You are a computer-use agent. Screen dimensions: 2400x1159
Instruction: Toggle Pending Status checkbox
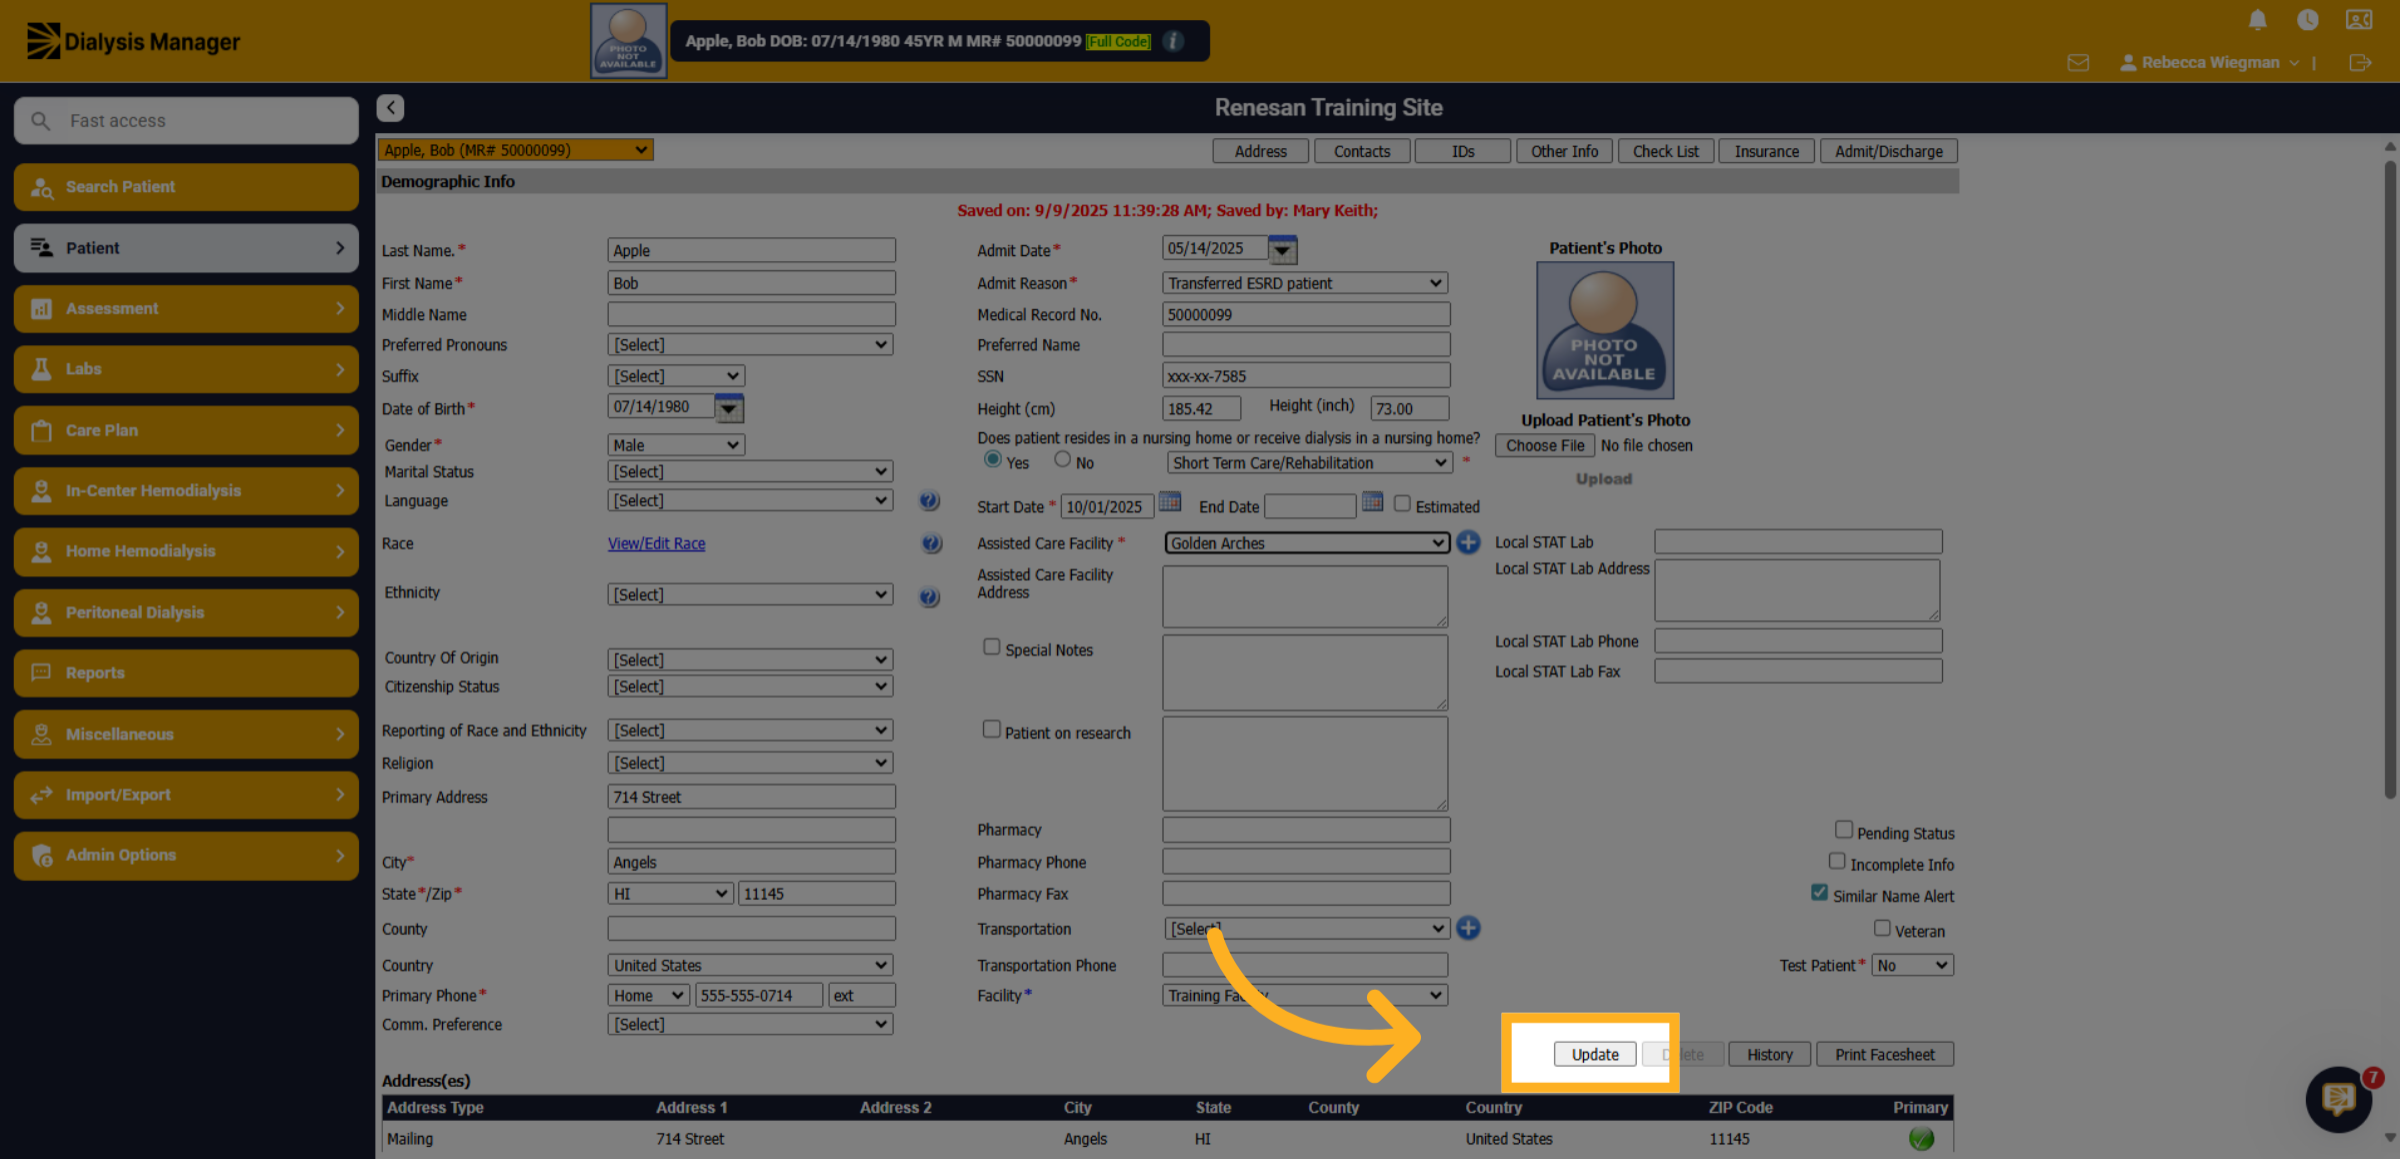[1843, 829]
